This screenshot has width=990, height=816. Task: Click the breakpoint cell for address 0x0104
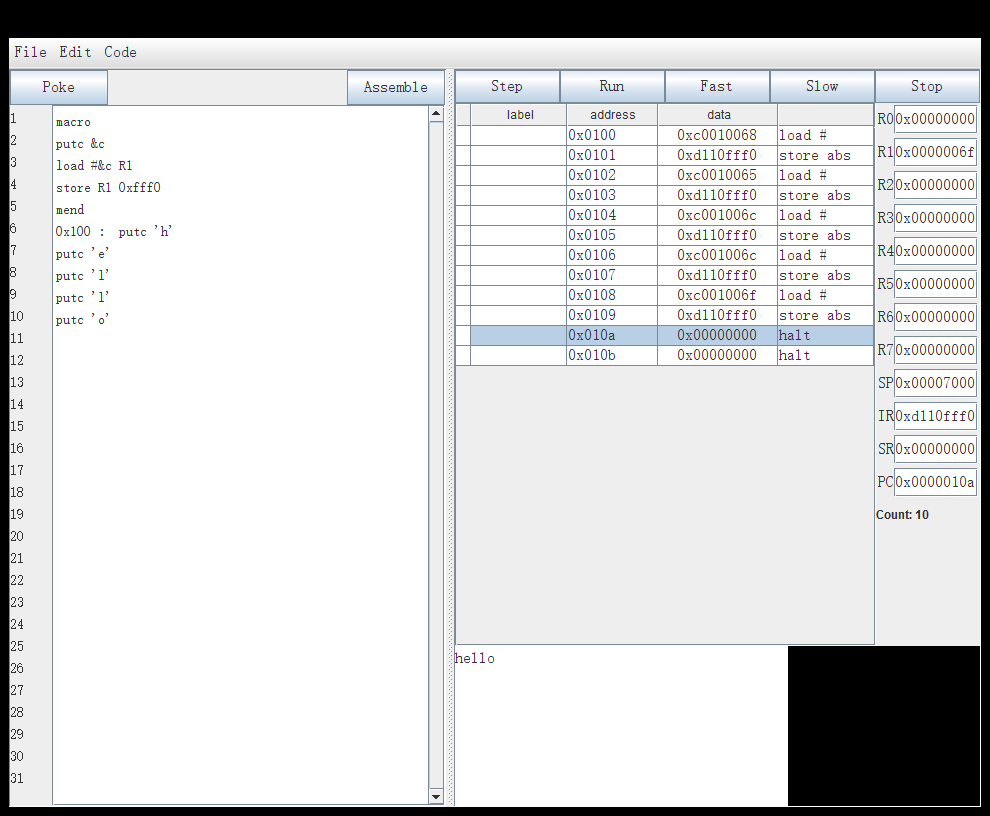[463, 215]
